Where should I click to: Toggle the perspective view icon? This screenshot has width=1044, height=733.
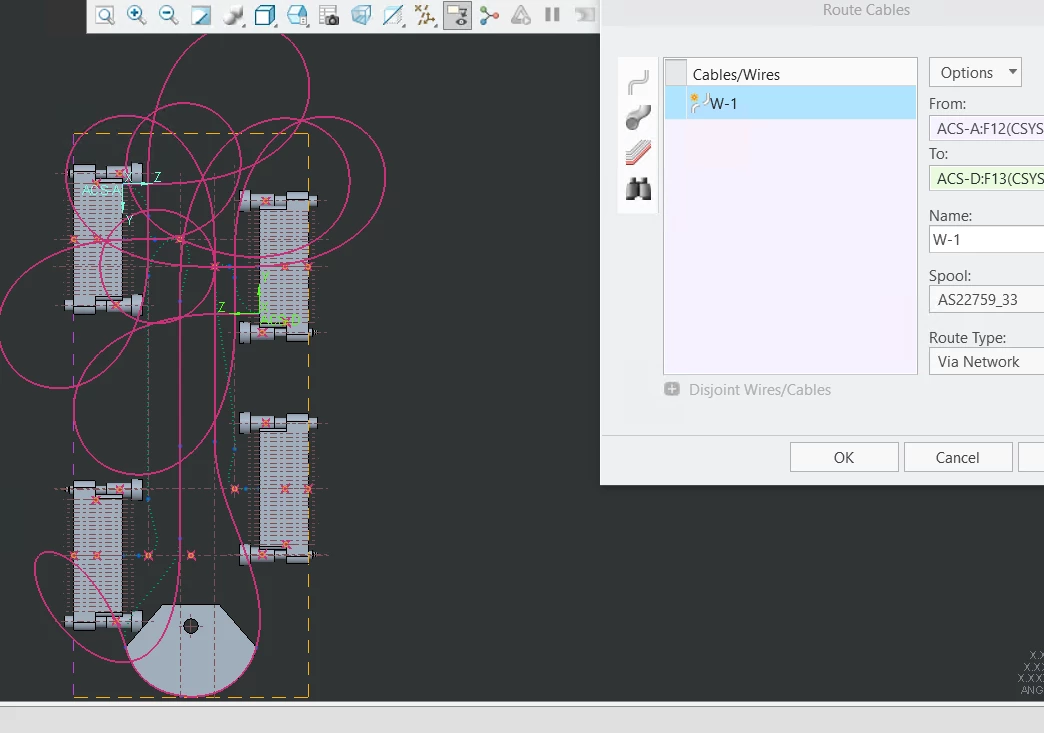361,15
